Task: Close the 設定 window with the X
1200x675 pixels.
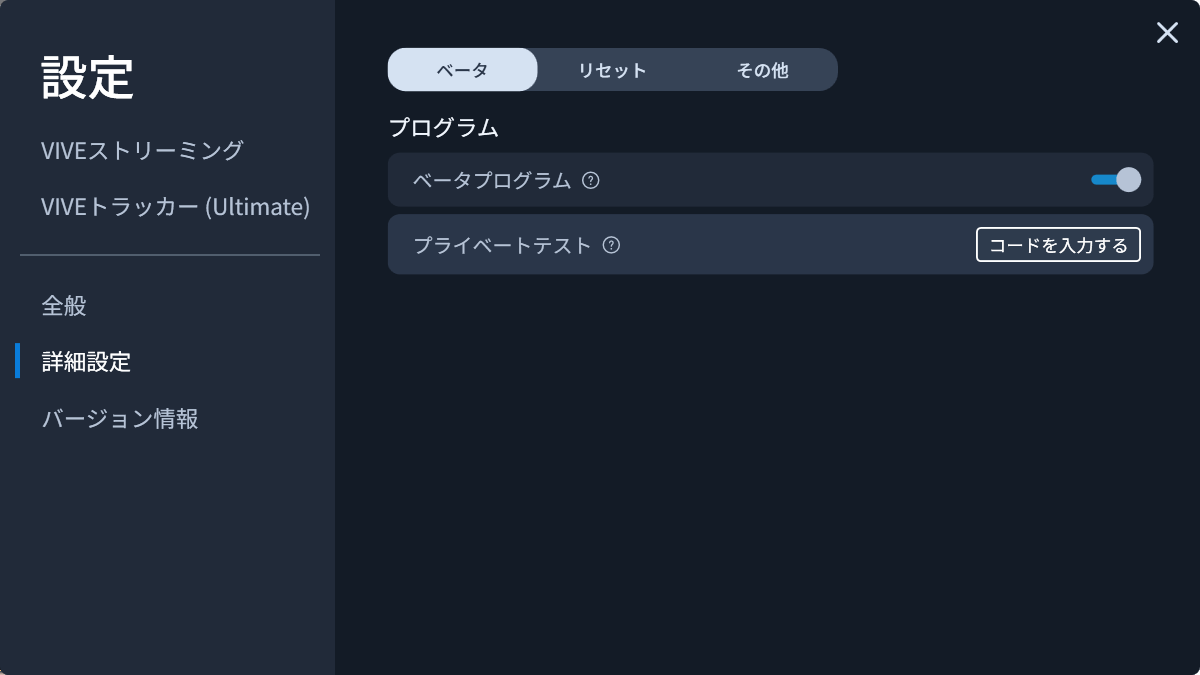Action: (1167, 33)
